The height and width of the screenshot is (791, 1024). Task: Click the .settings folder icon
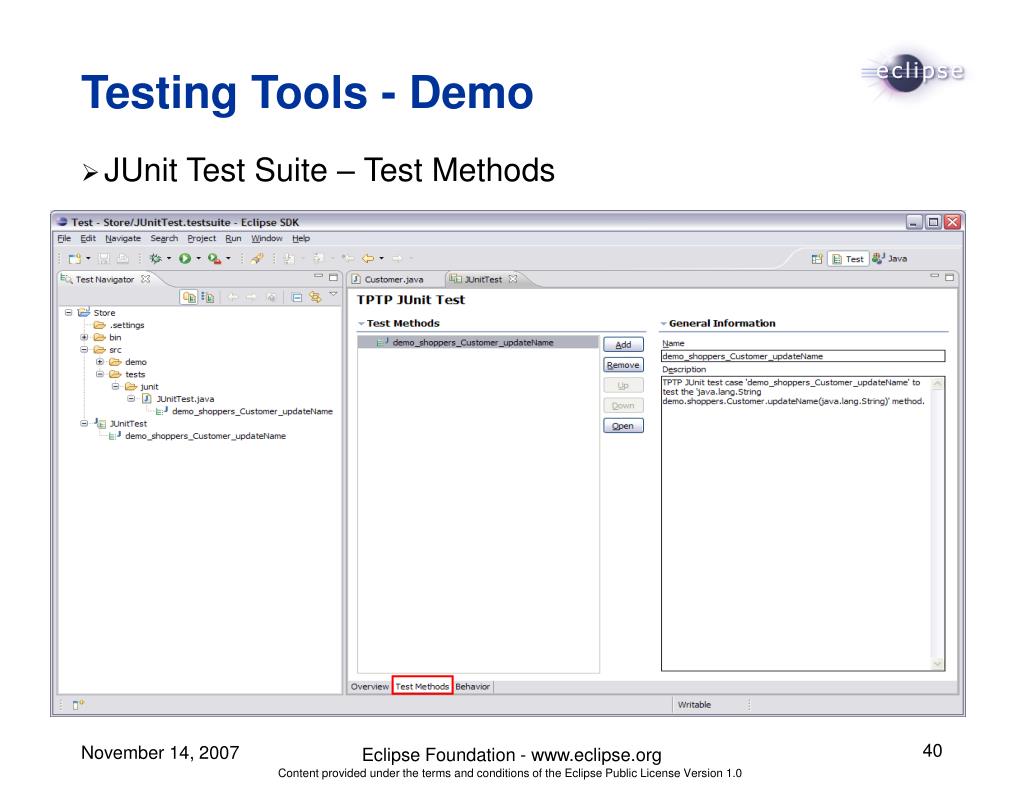99,325
